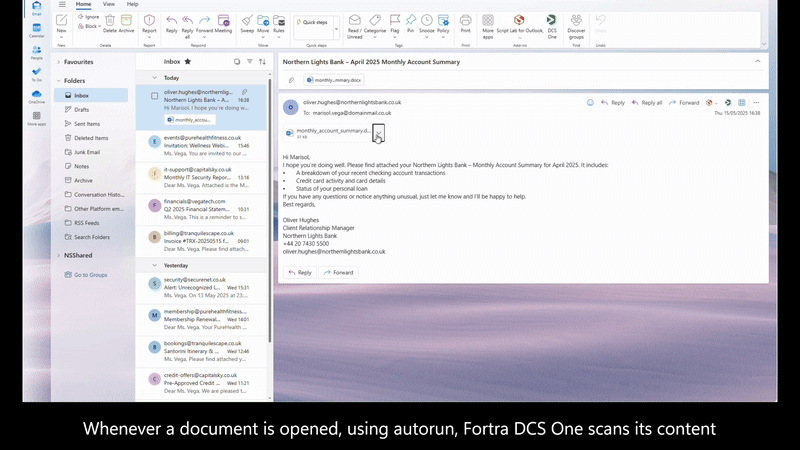800x450 pixels.
Task: Click Forward button below the message
Action: pos(338,272)
